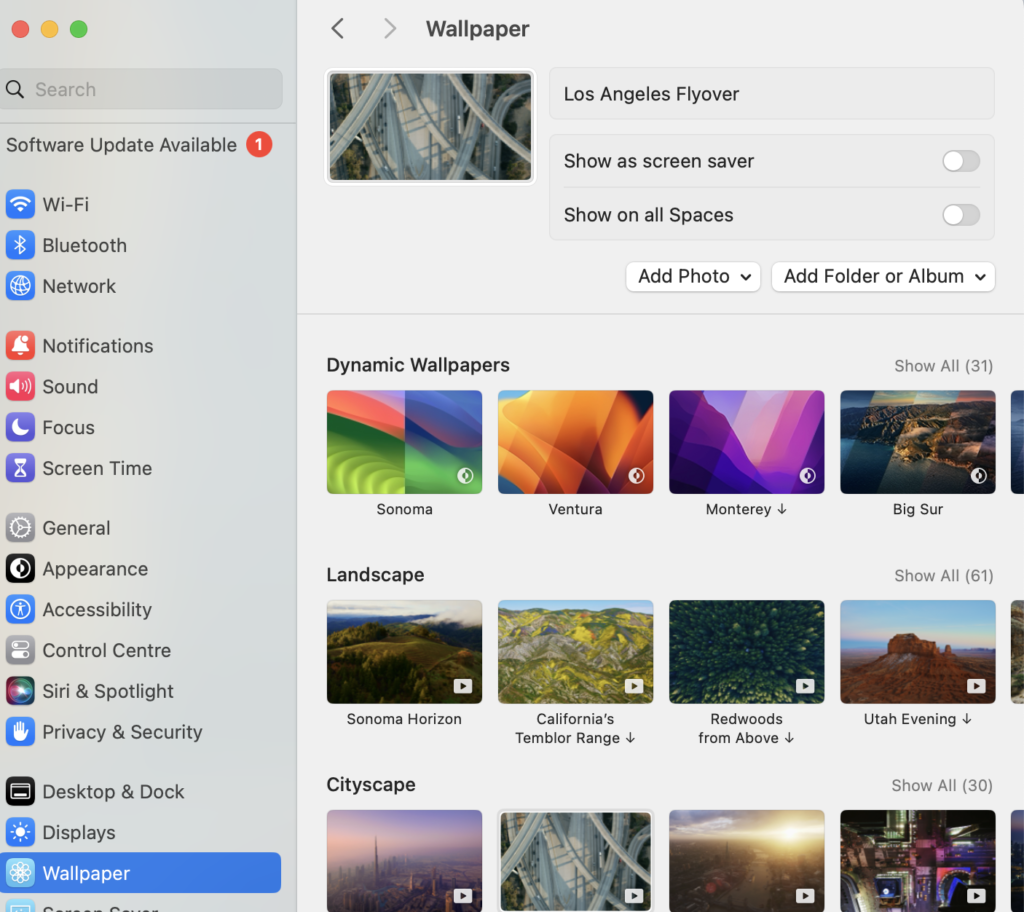
Task: Click the back navigation chevron
Action: [337, 28]
